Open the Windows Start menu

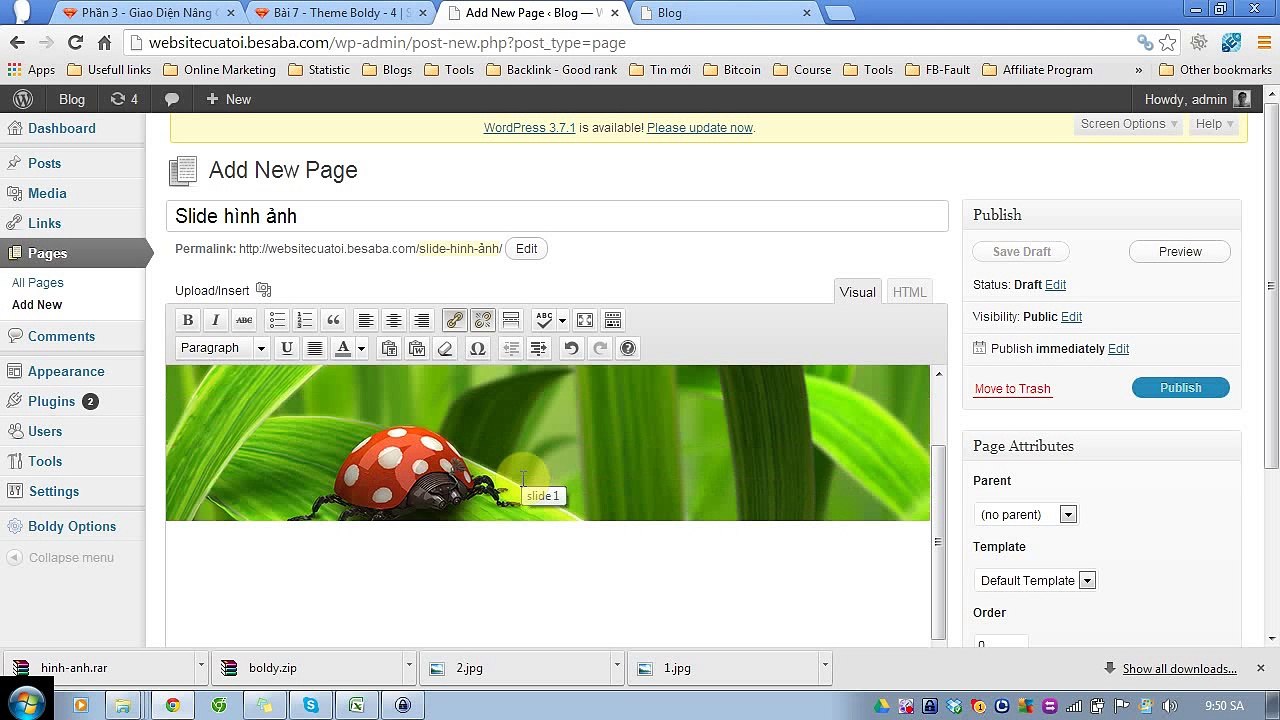click(x=26, y=705)
